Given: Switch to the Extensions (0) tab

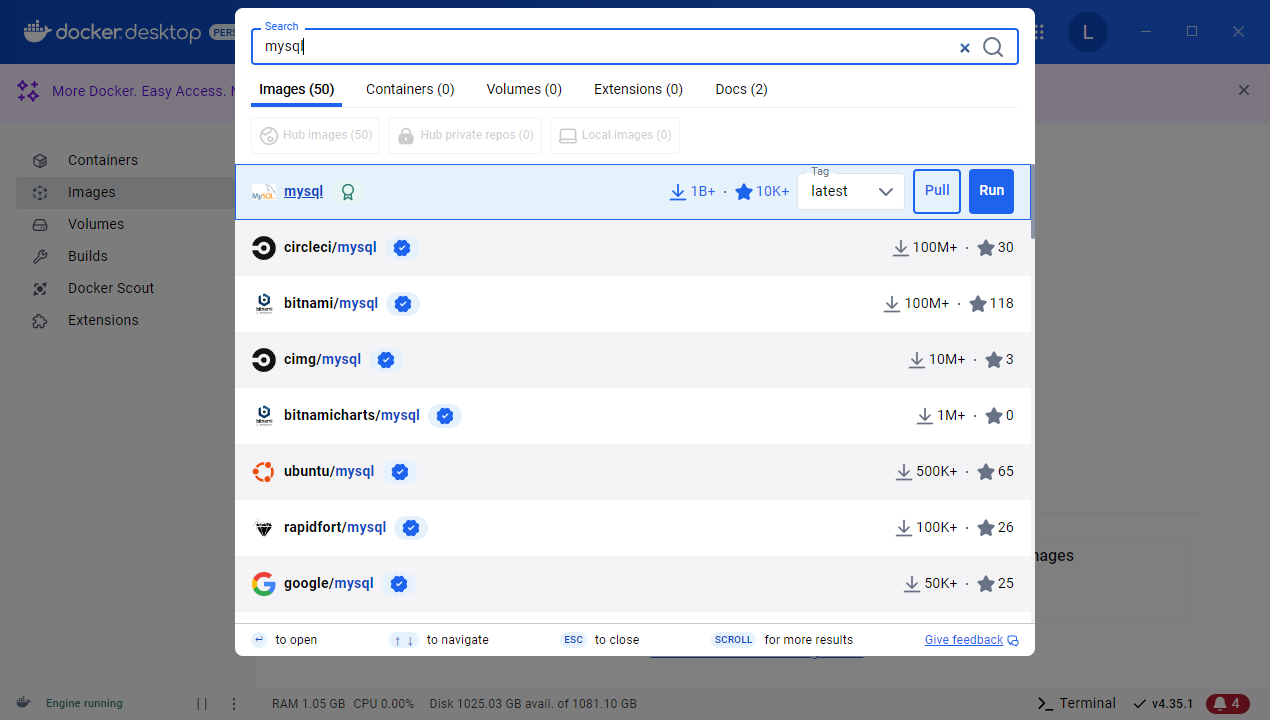Looking at the screenshot, I should 638,89.
